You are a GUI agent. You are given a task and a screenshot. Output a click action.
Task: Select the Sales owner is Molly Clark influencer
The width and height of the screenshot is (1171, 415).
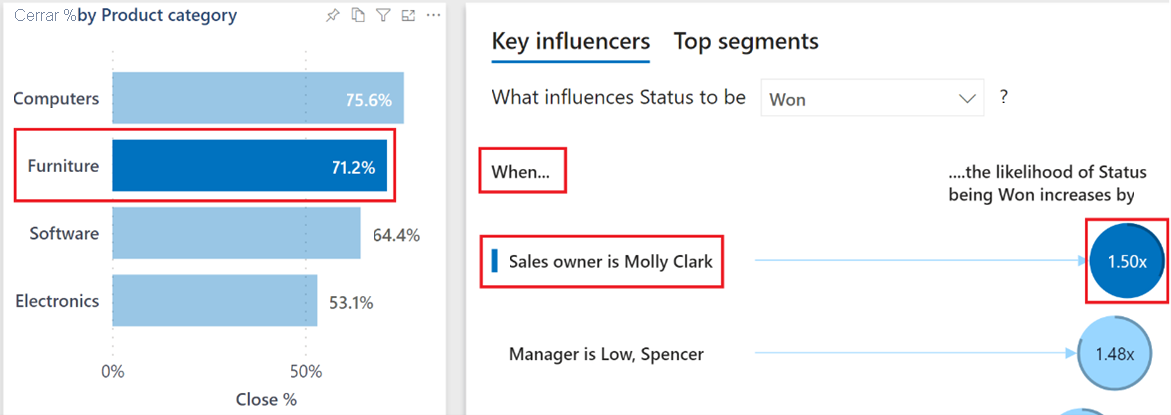pyautogui.click(x=610, y=262)
